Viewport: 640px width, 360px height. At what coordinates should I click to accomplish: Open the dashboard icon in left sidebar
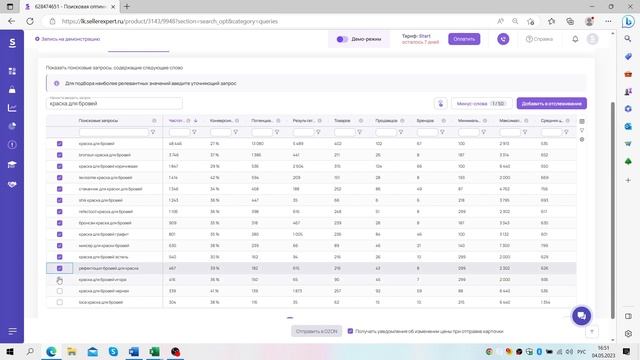[12, 71]
